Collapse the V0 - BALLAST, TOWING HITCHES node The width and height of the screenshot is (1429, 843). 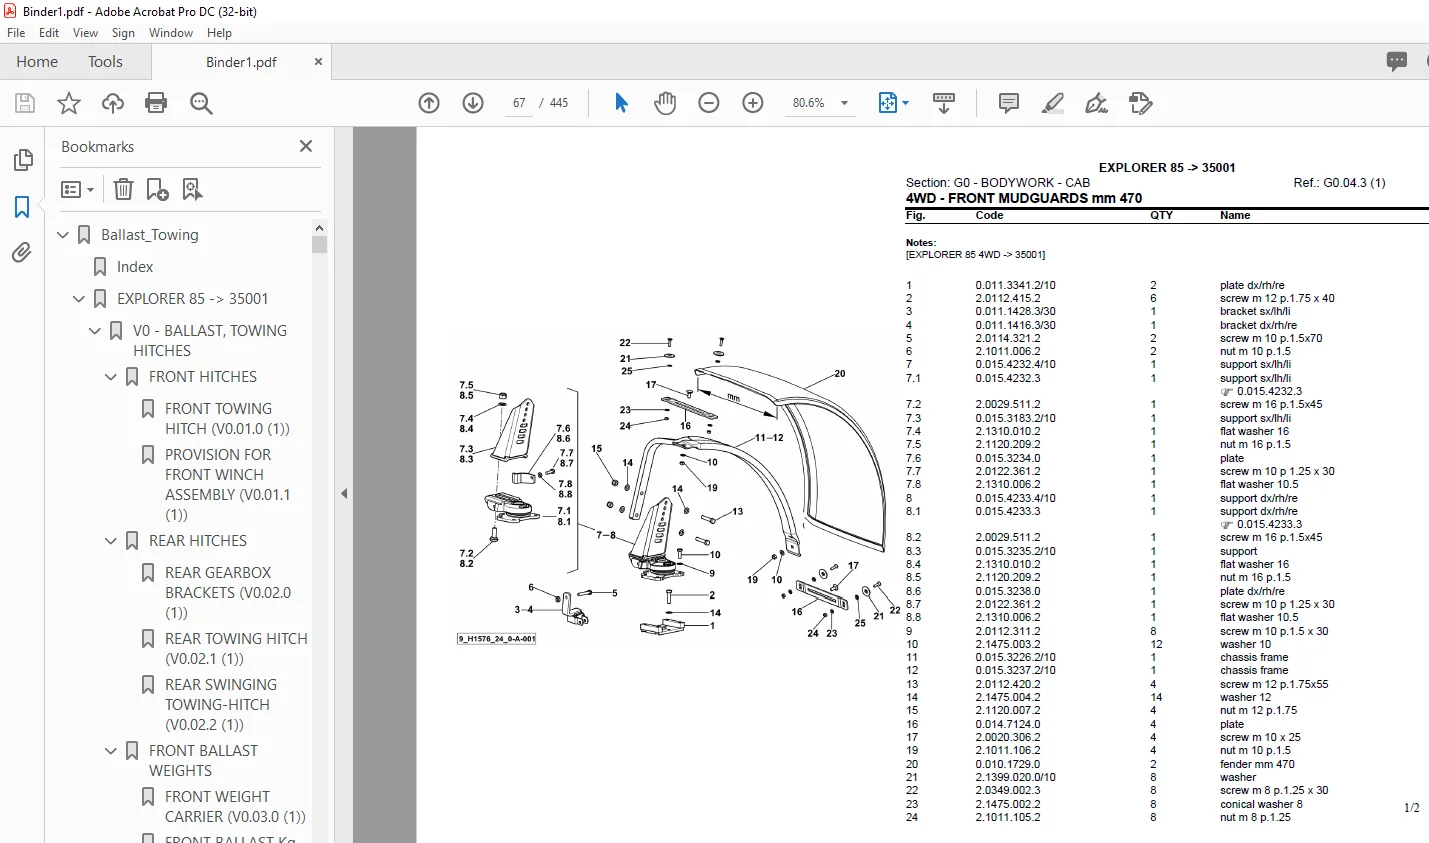[95, 331]
